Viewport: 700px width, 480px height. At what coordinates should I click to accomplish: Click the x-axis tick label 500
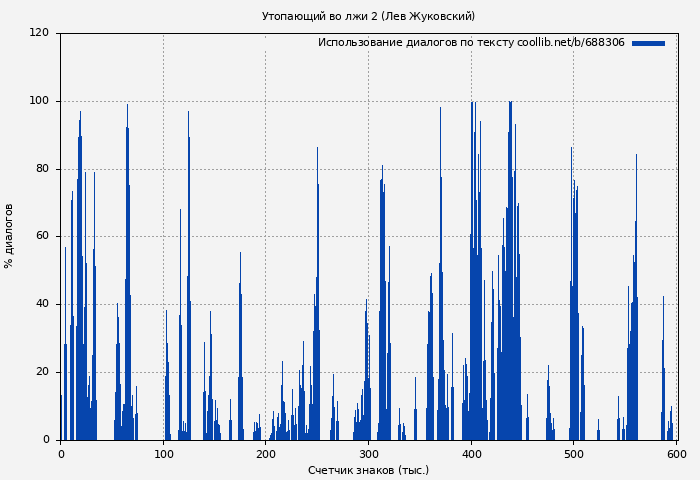pyautogui.click(x=574, y=454)
